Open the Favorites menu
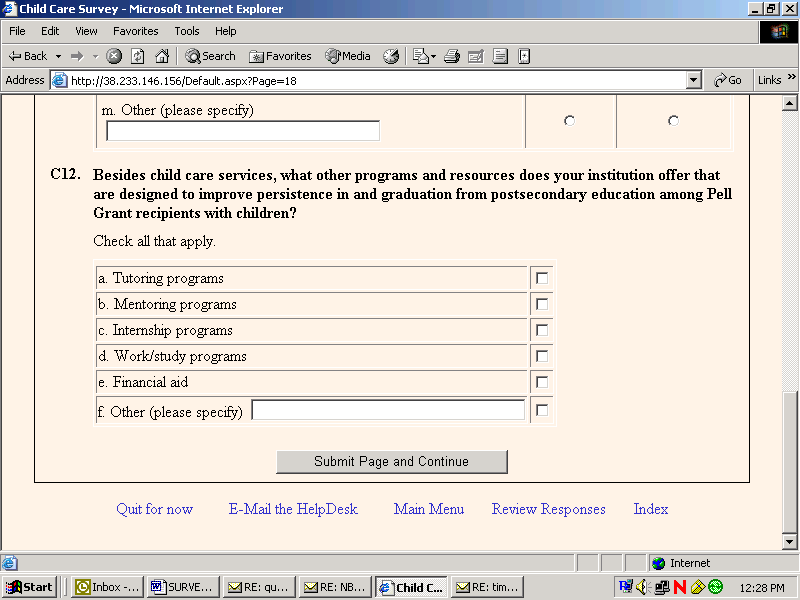The height and width of the screenshot is (600, 800). click(136, 31)
